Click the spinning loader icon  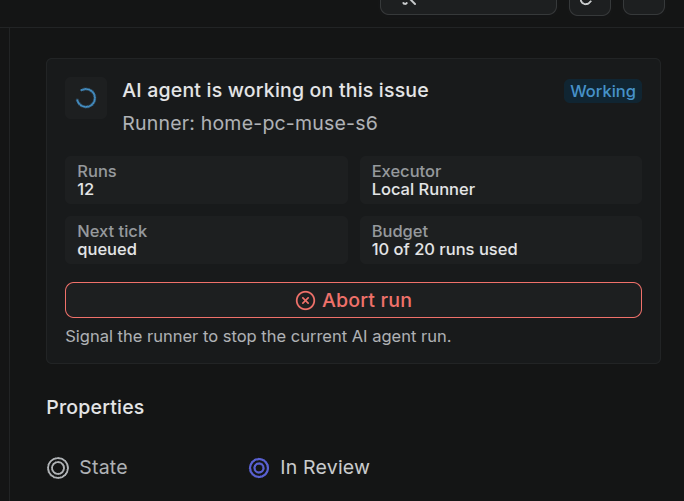click(x=86, y=98)
